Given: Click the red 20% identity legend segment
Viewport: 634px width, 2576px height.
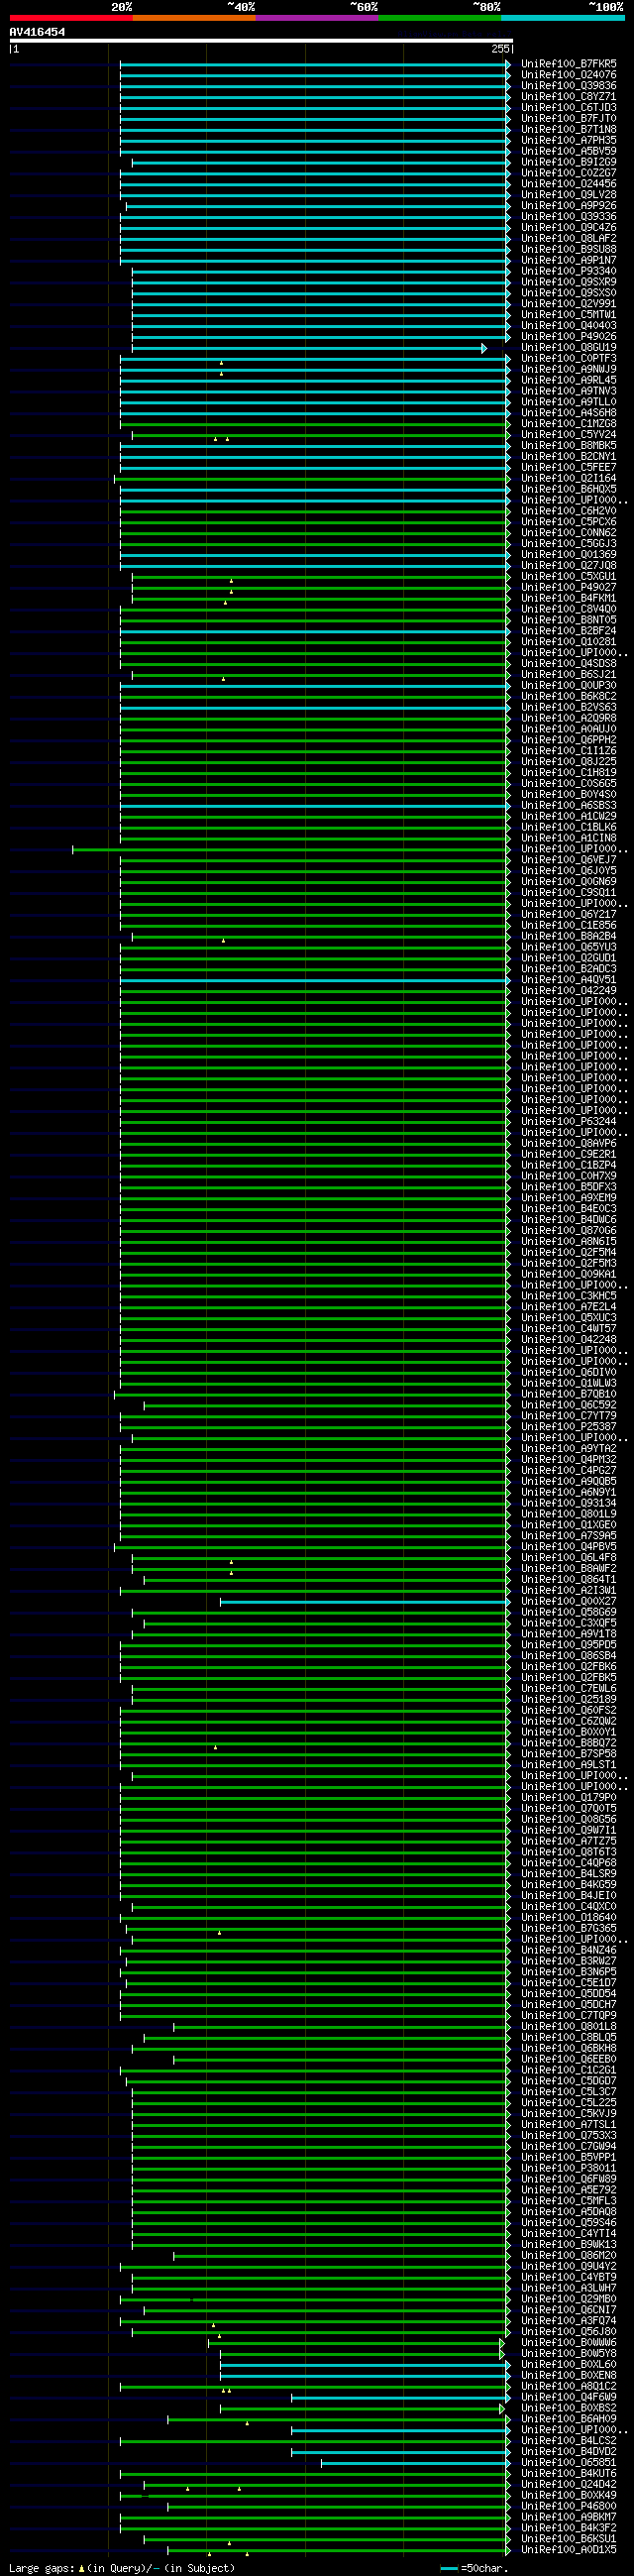Looking at the screenshot, I should [x=71, y=18].
